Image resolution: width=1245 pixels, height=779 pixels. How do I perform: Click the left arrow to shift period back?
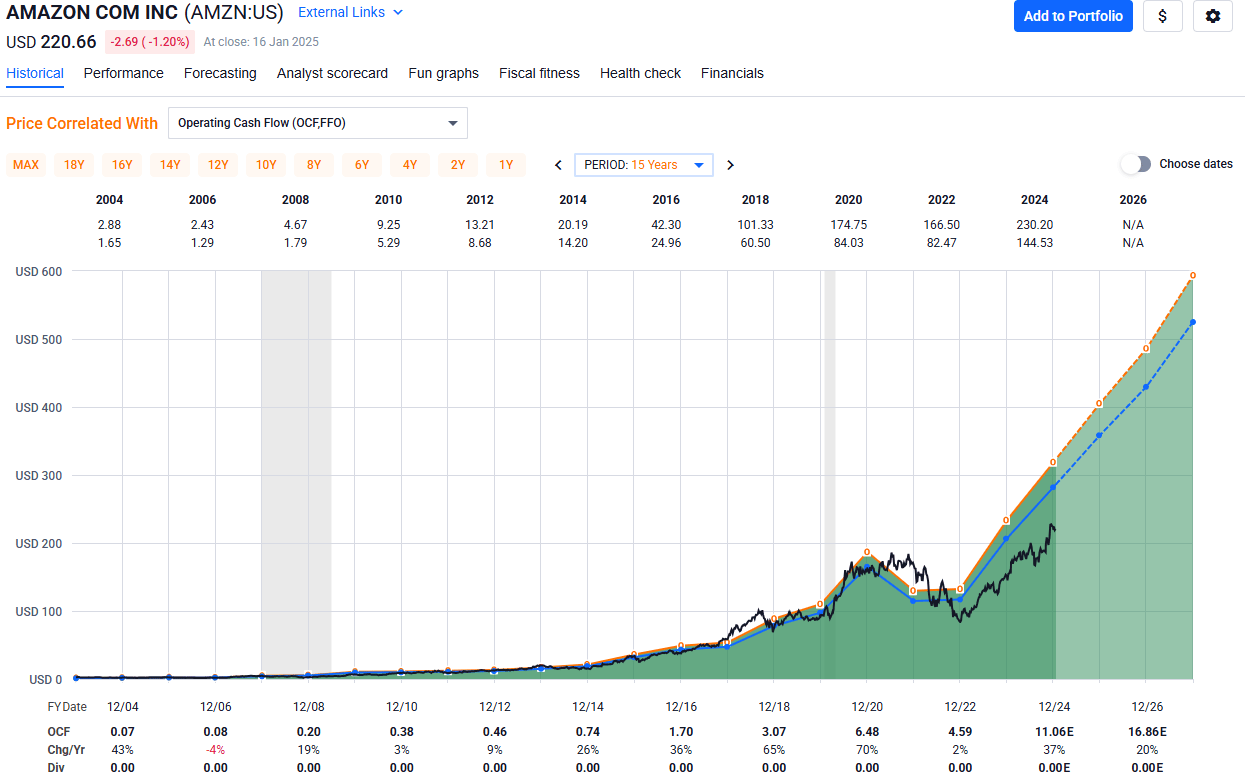(558, 164)
